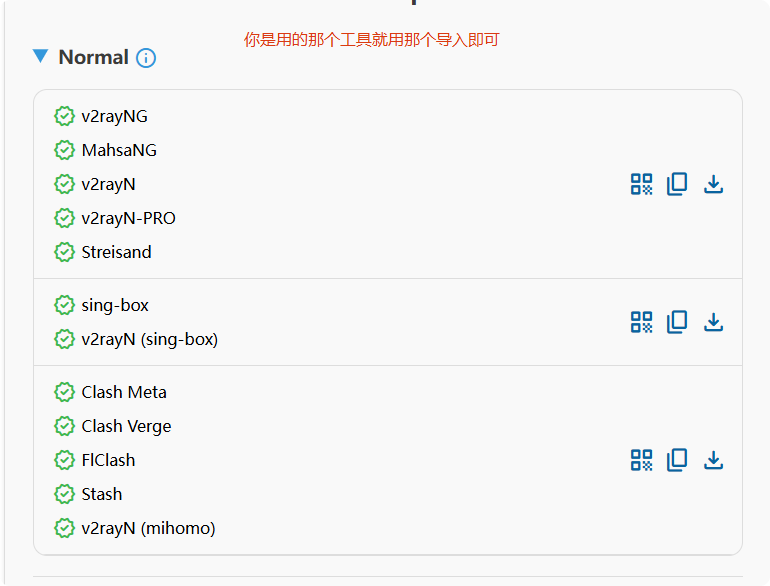Copy the sing-box subscription link

point(677,322)
